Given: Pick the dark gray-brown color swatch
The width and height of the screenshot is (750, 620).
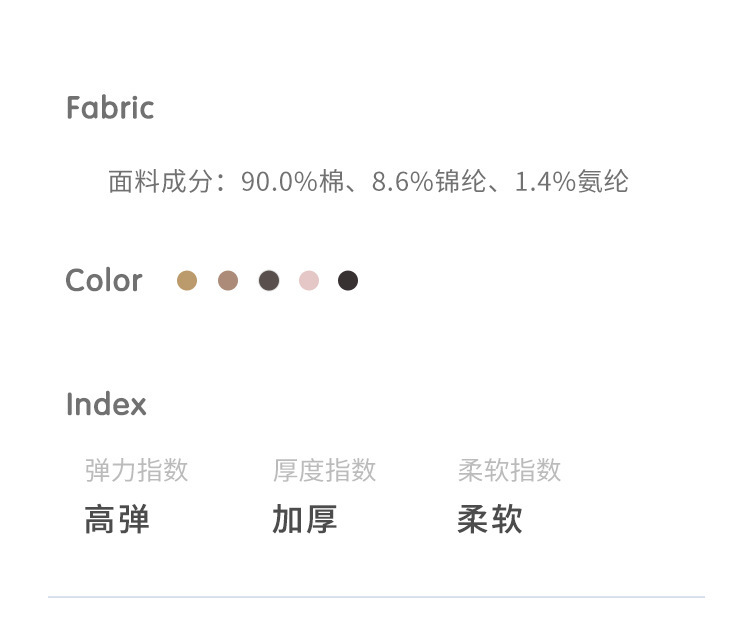Looking at the screenshot, I should point(269,281).
